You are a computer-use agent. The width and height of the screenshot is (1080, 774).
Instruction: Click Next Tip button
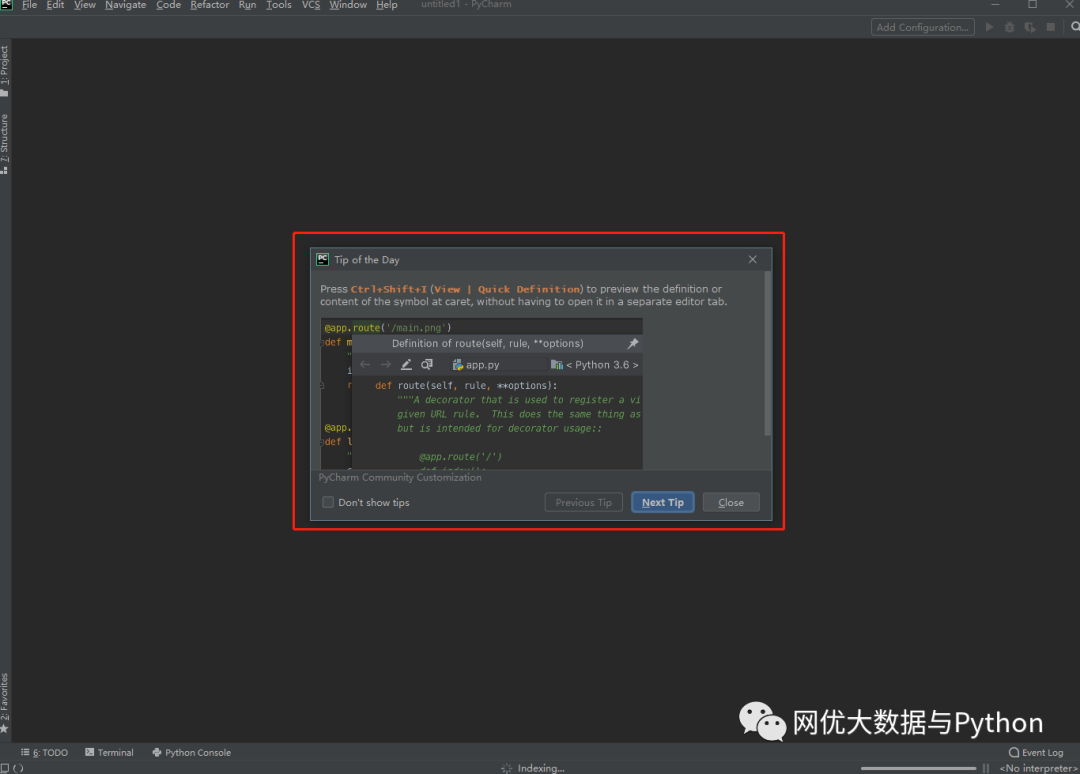coord(663,502)
